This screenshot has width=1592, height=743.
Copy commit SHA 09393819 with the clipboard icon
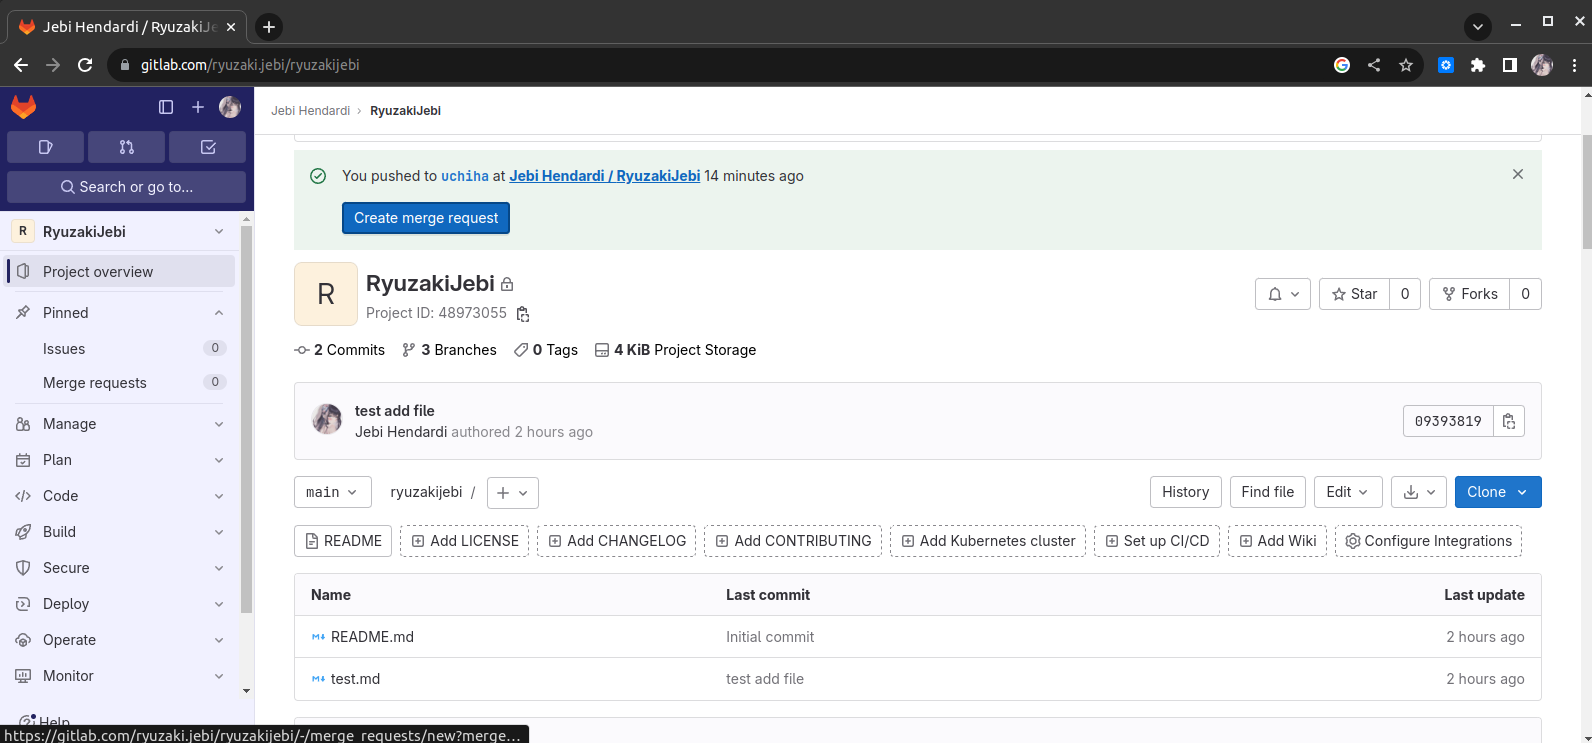(x=1509, y=421)
